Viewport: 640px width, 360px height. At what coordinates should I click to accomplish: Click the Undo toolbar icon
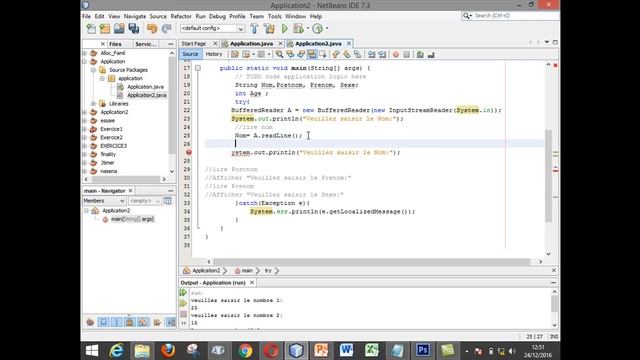152,29
